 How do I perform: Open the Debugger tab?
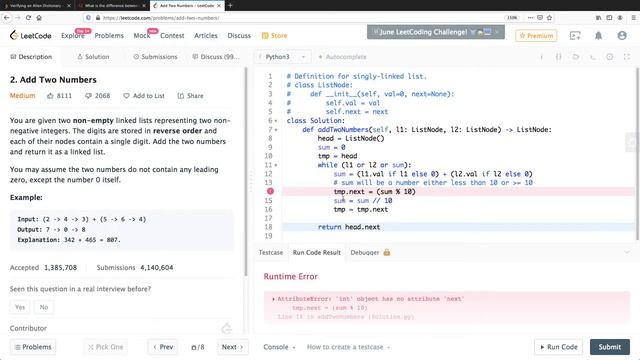[x=370, y=253]
